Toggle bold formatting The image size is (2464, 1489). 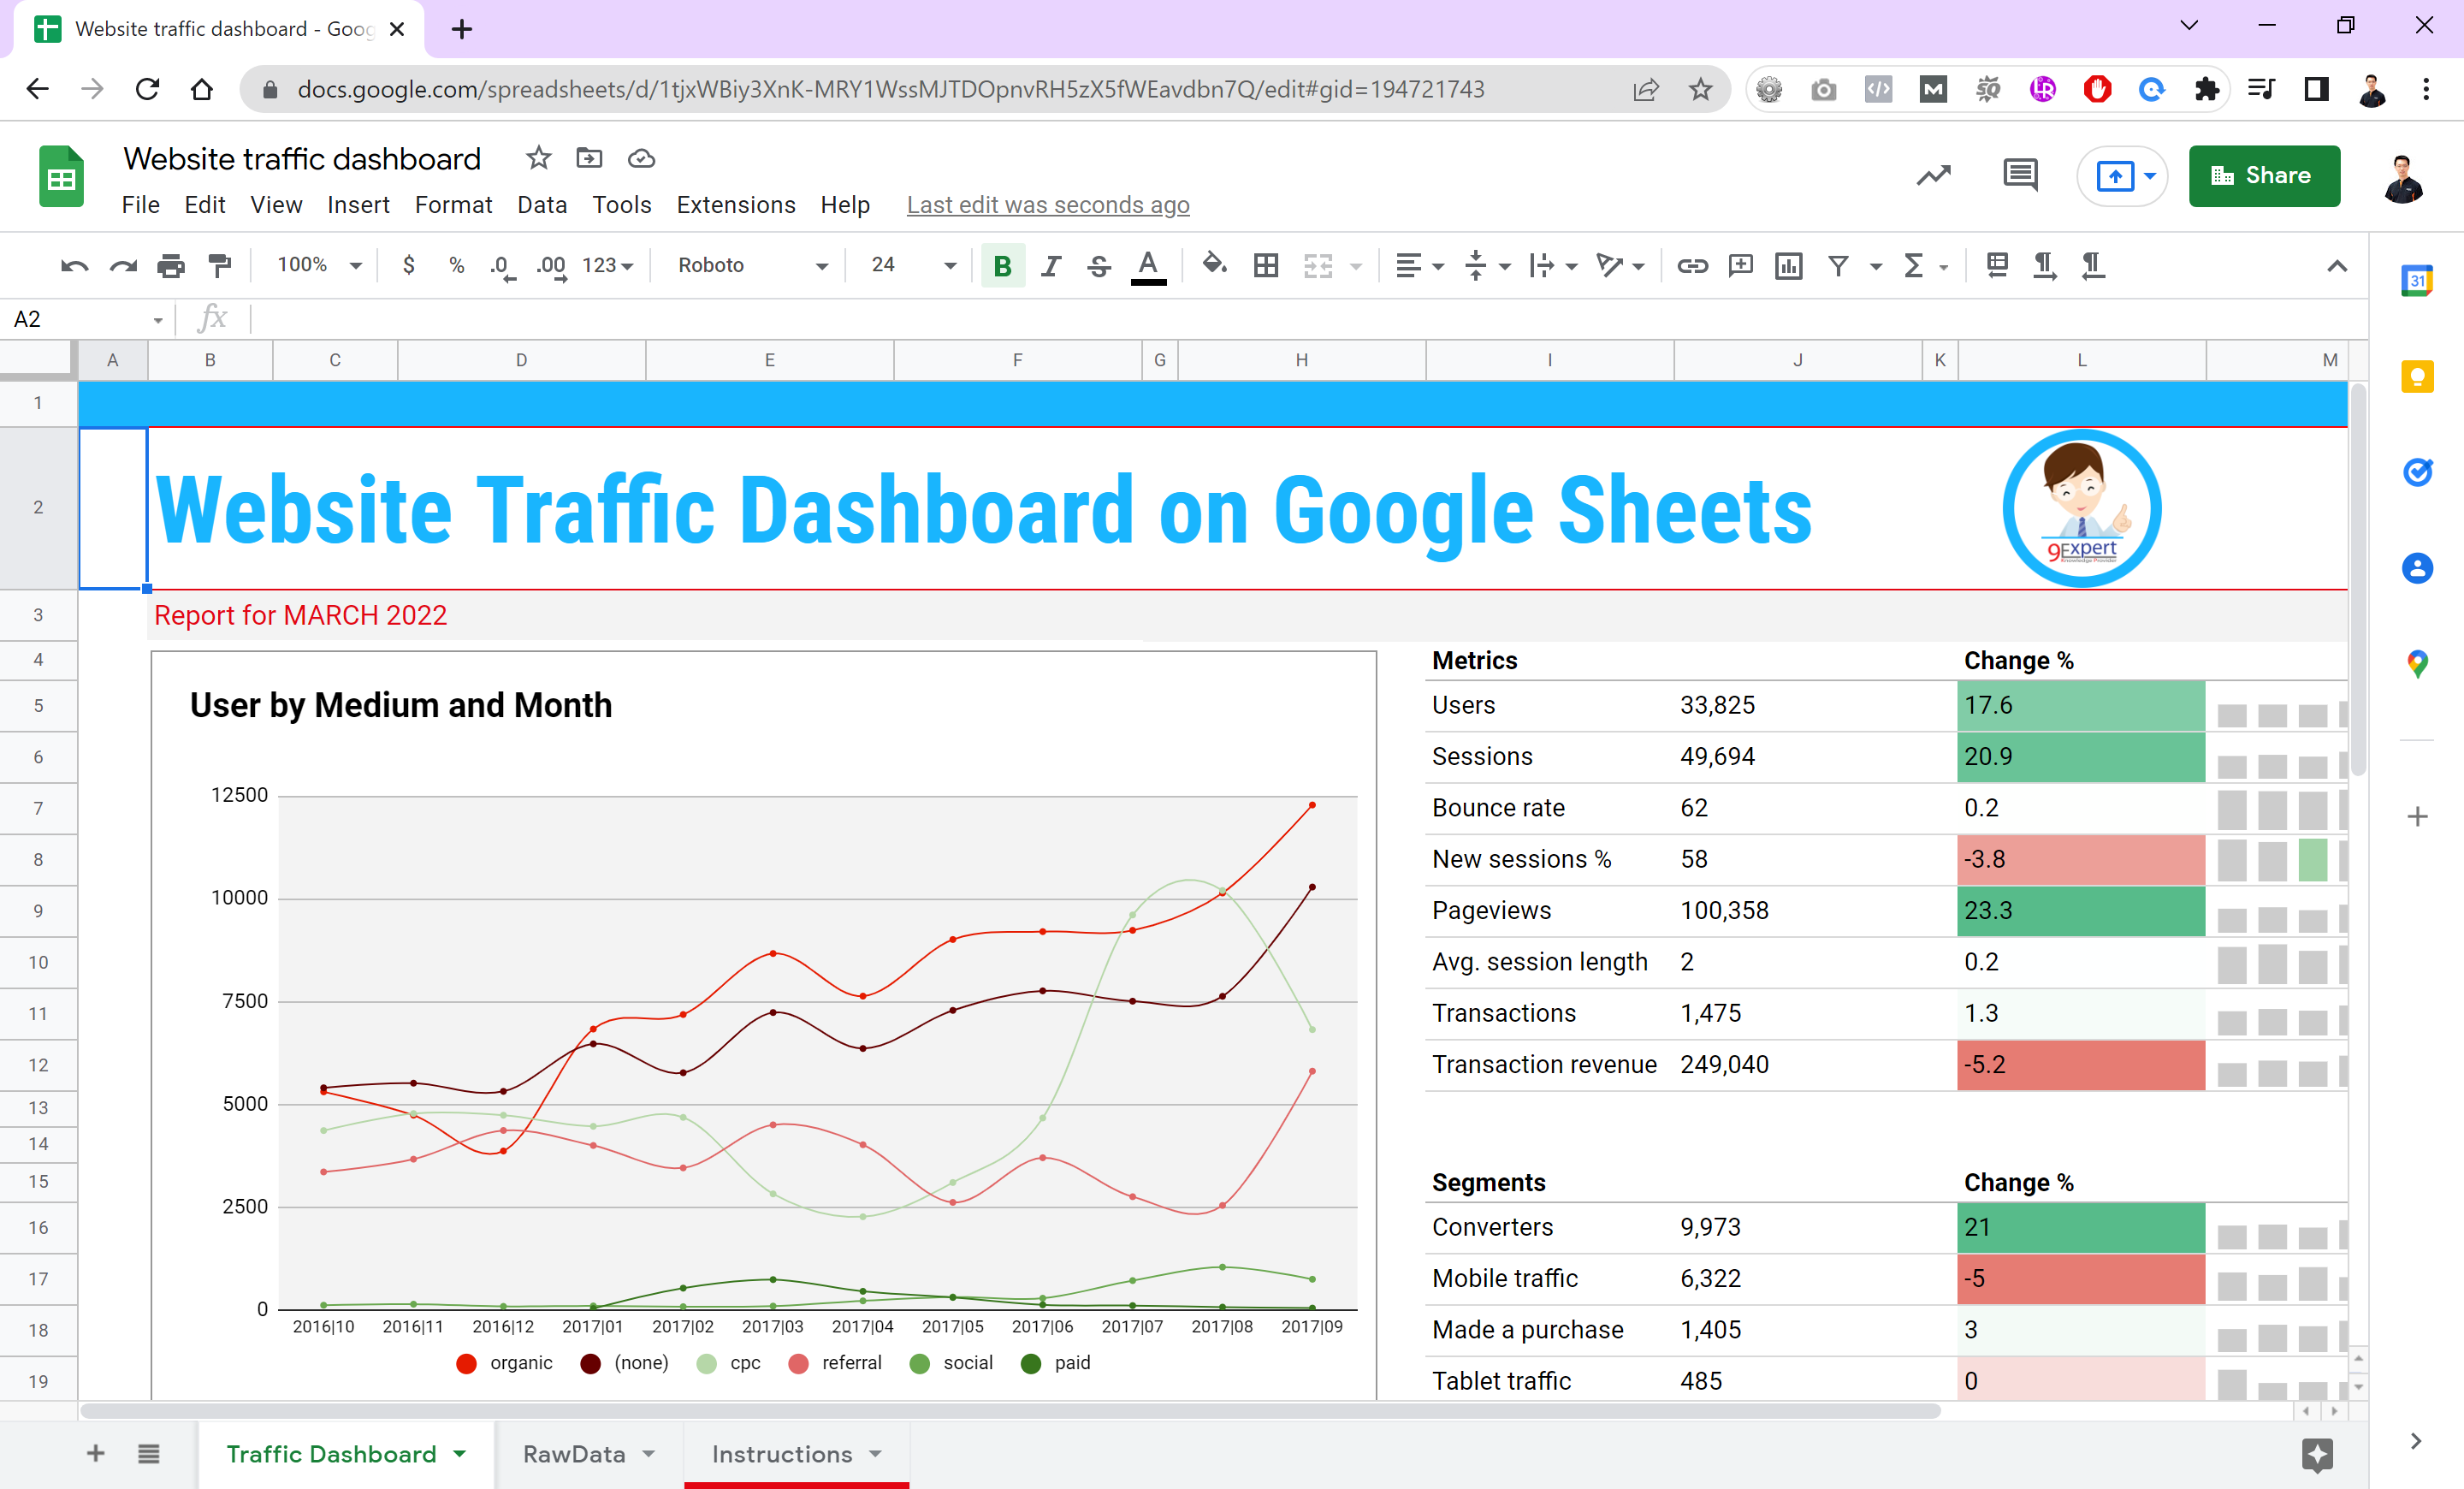coord(1001,265)
